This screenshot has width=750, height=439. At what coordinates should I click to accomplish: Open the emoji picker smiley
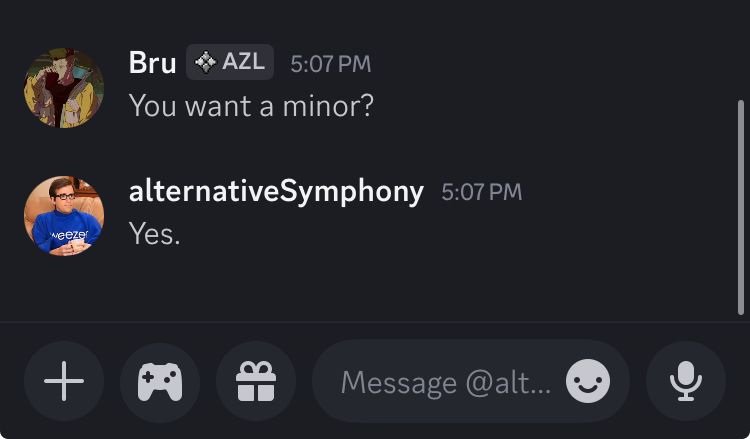point(587,381)
